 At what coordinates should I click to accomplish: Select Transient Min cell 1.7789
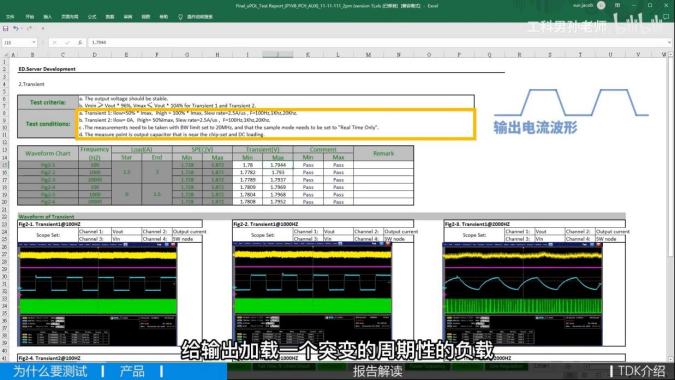[248, 179]
